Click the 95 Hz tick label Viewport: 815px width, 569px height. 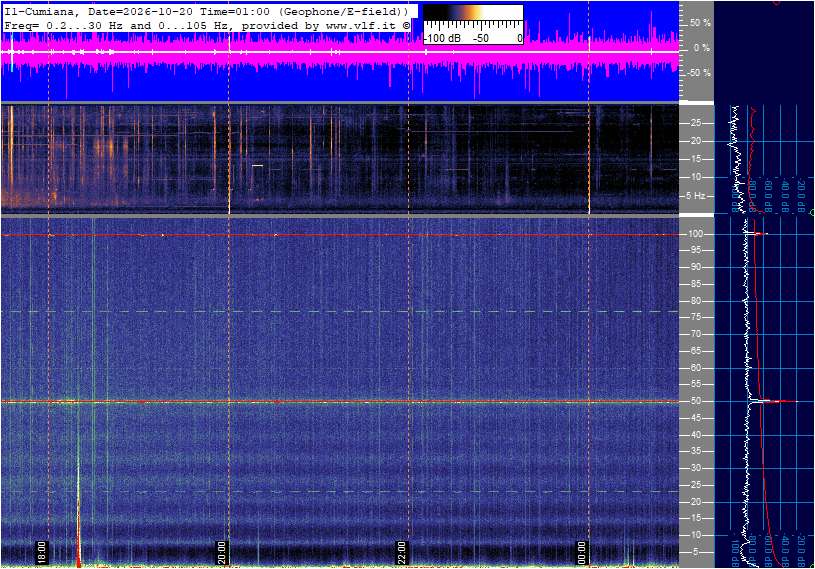click(695, 250)
